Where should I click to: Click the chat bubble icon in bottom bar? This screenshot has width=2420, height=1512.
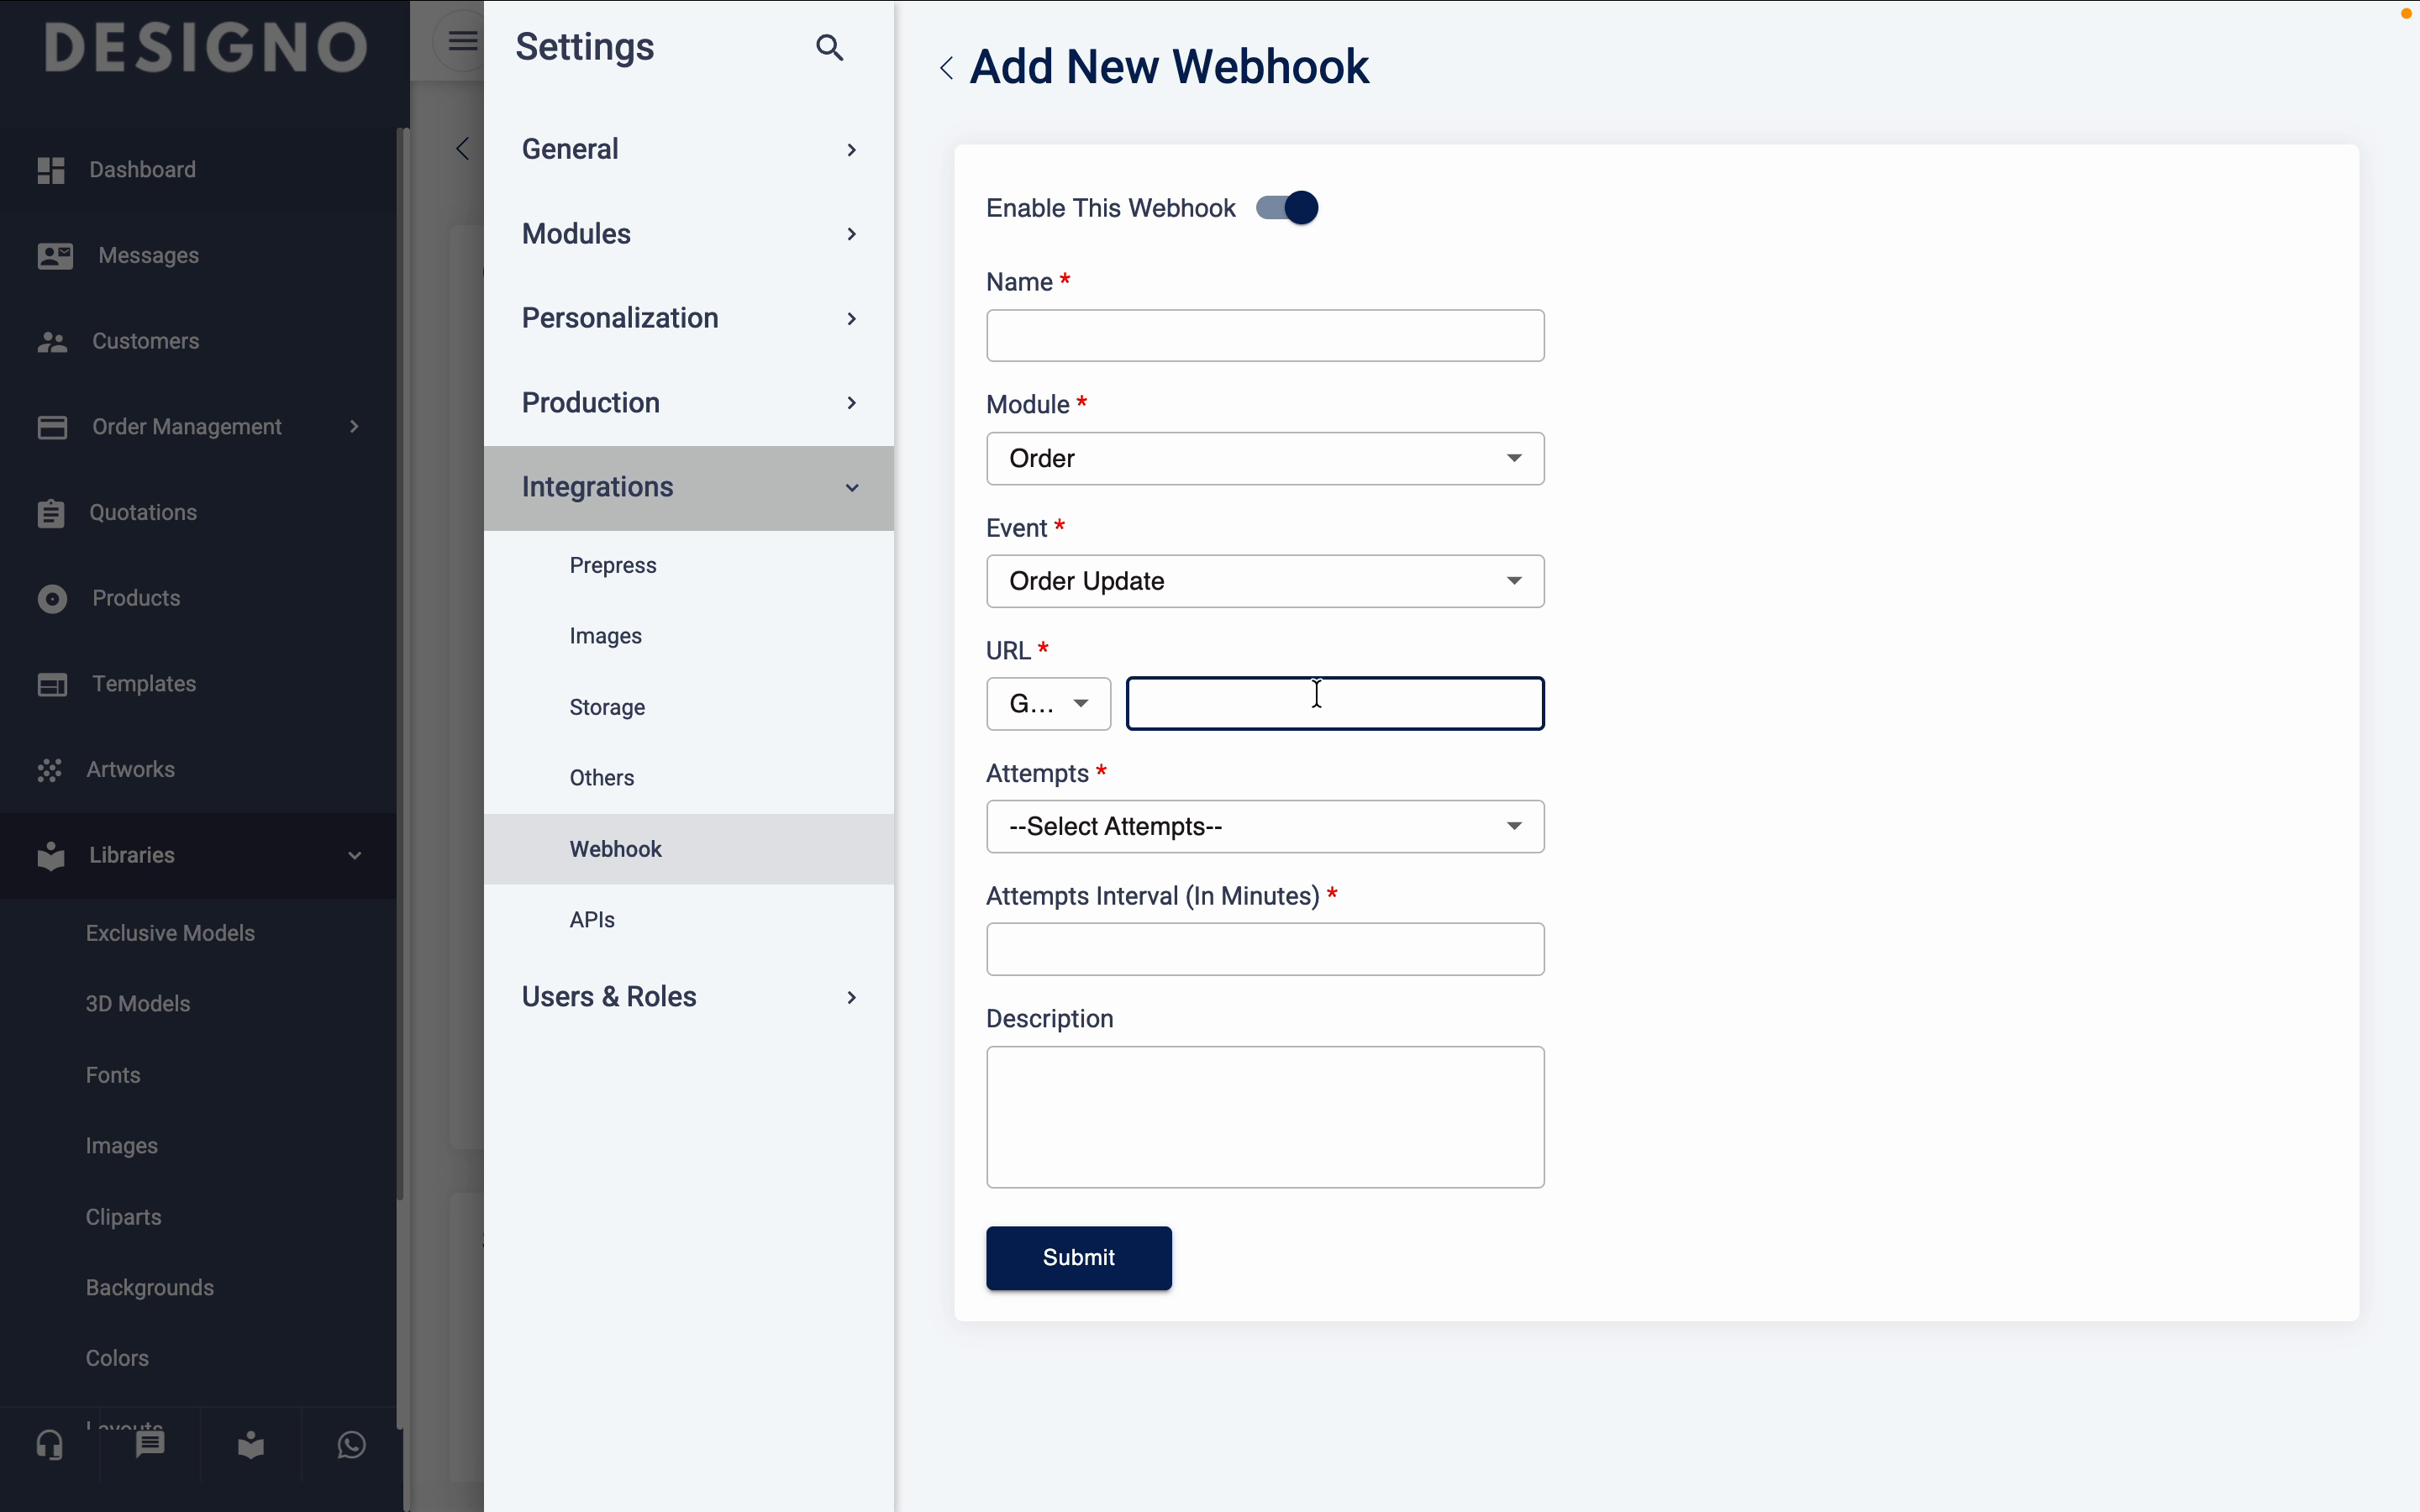150,1444
